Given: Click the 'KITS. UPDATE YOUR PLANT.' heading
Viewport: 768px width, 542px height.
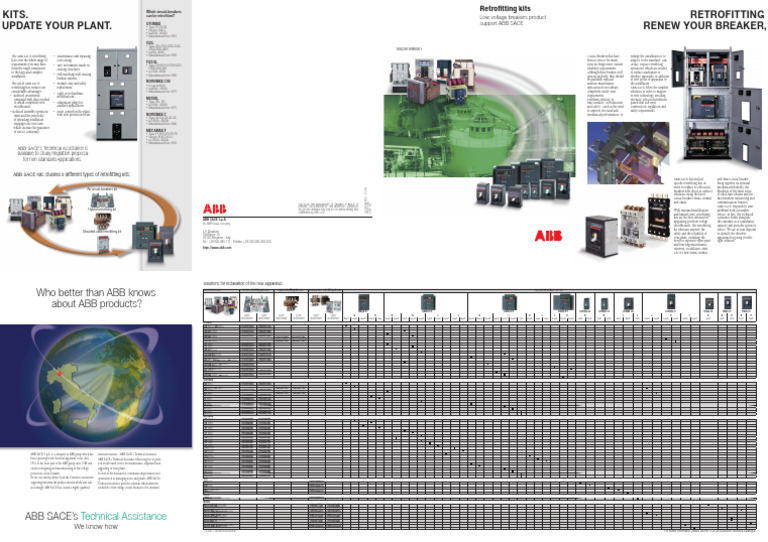Looking at the screenshot, I should click(x=57, y=20).
